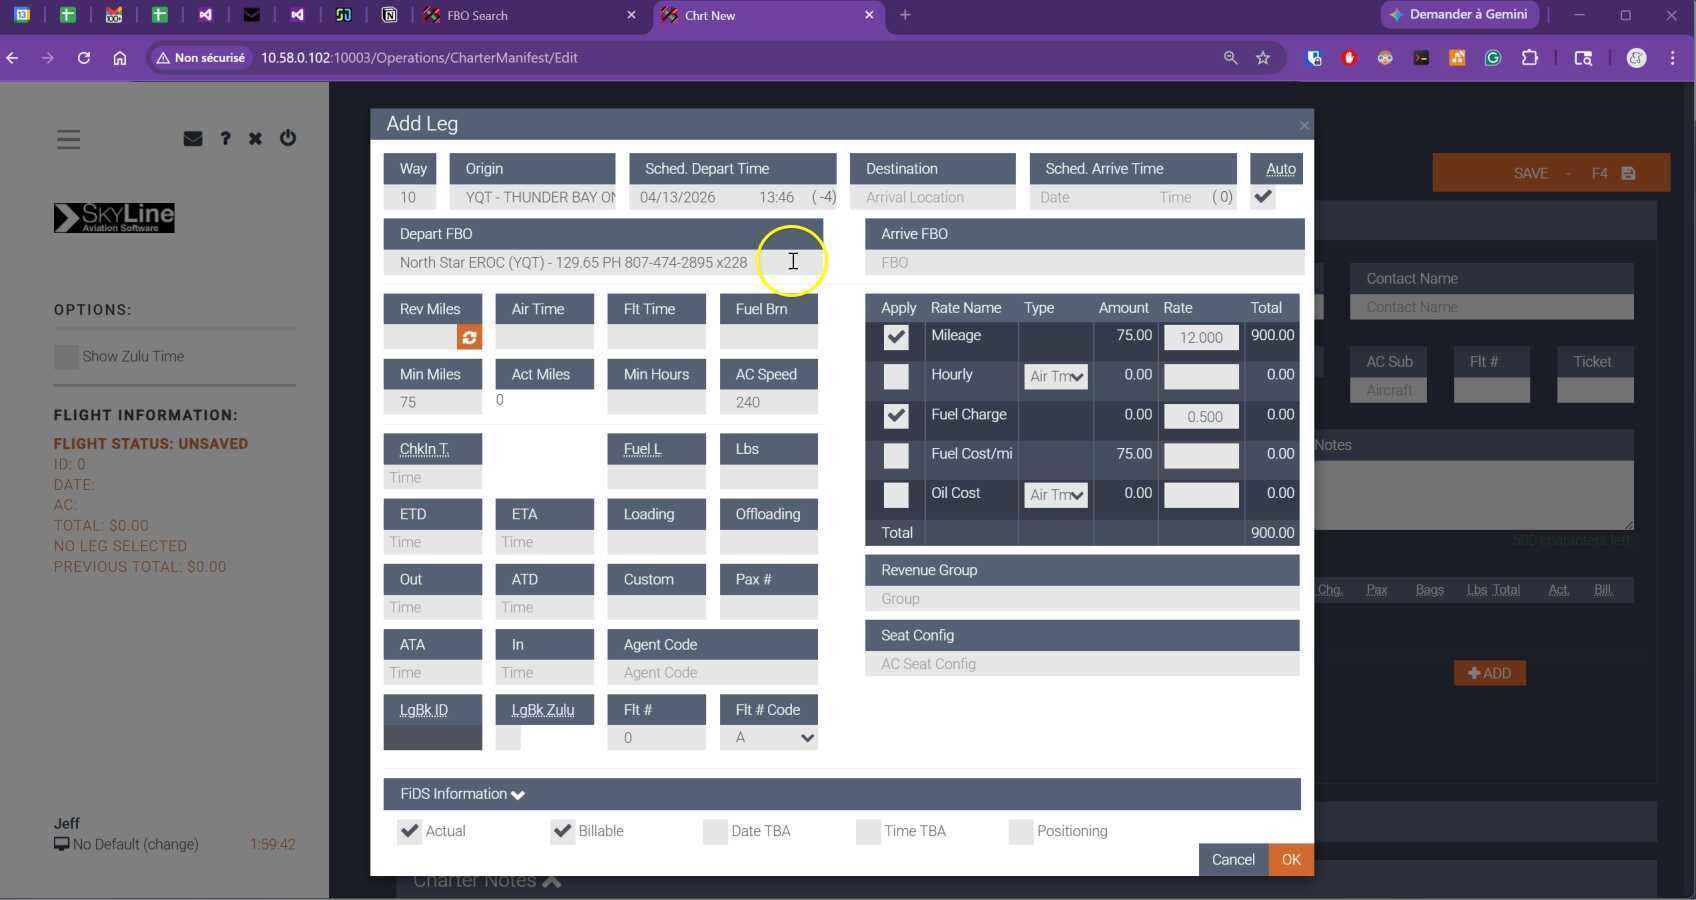
Task: Check the Fuel Cost/mi Apply checkbox
Action: (896, 455)
